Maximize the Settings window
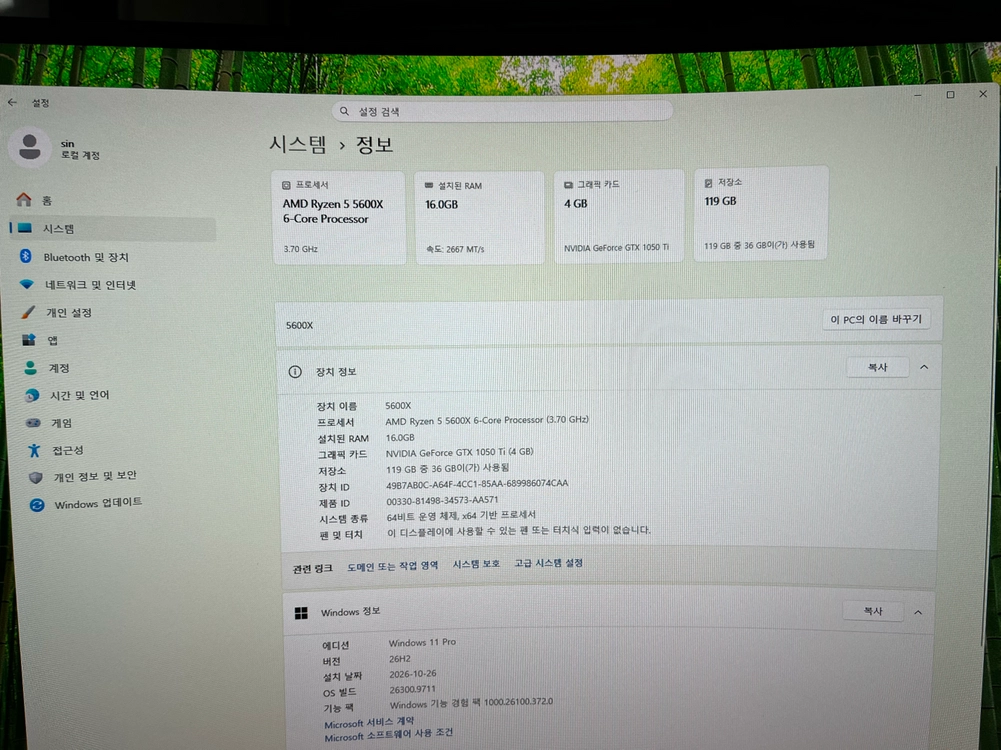 (x=951, y=94)
